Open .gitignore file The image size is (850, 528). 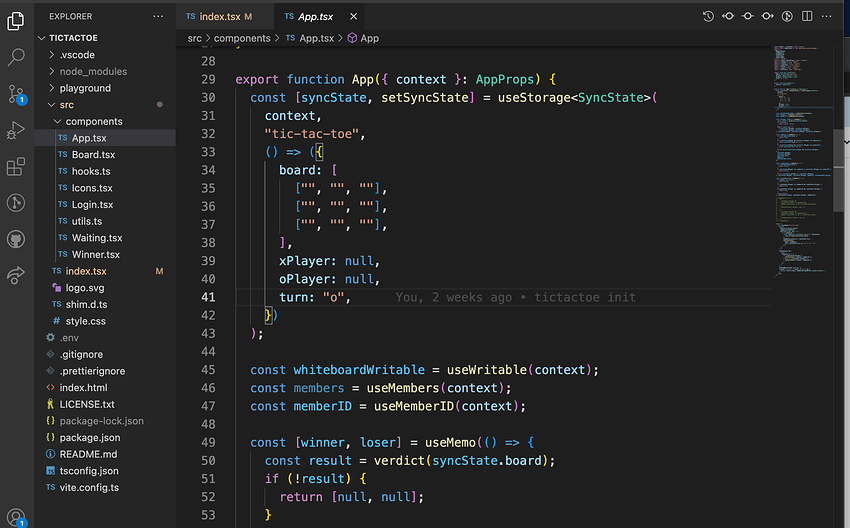coord(105,355)
